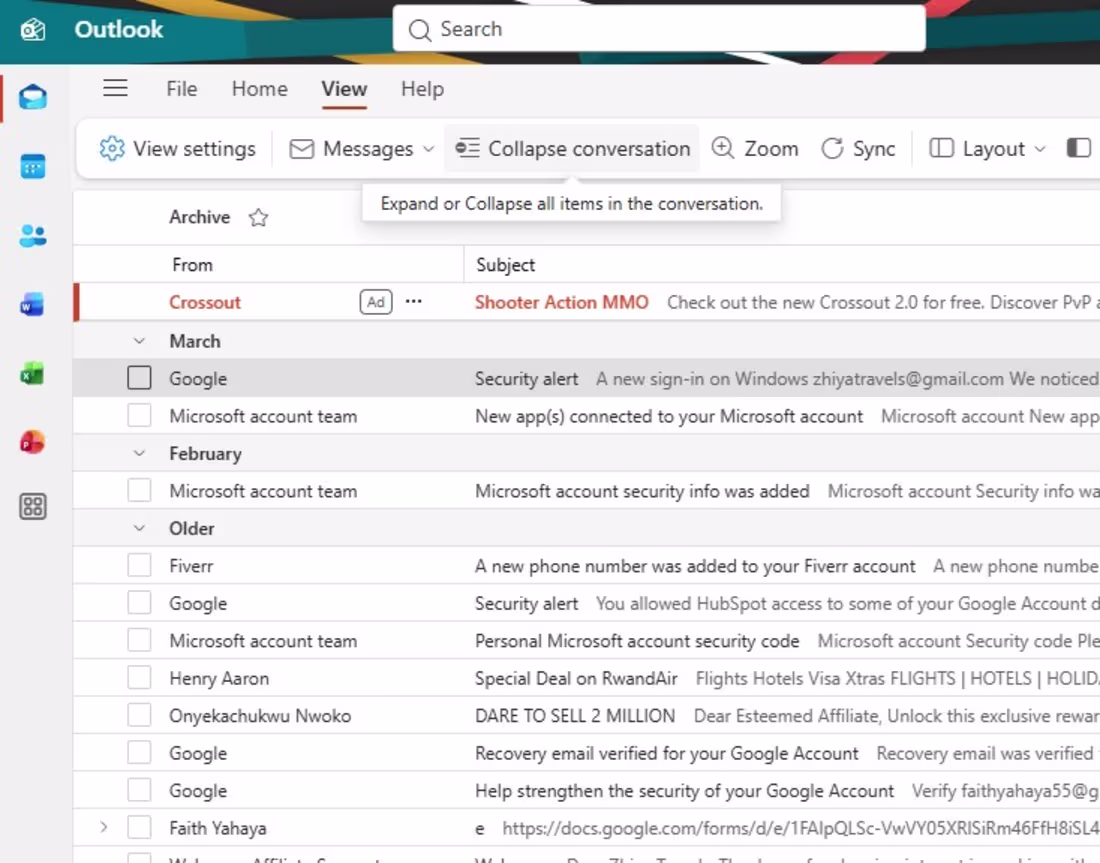Switch to the Home tab
Screen dimensions: 1100x863
(260, 89)
